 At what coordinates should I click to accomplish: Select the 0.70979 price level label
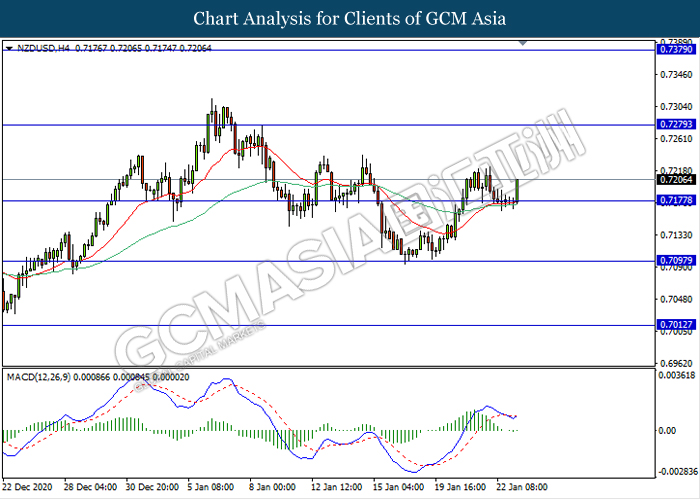point(676,260)
